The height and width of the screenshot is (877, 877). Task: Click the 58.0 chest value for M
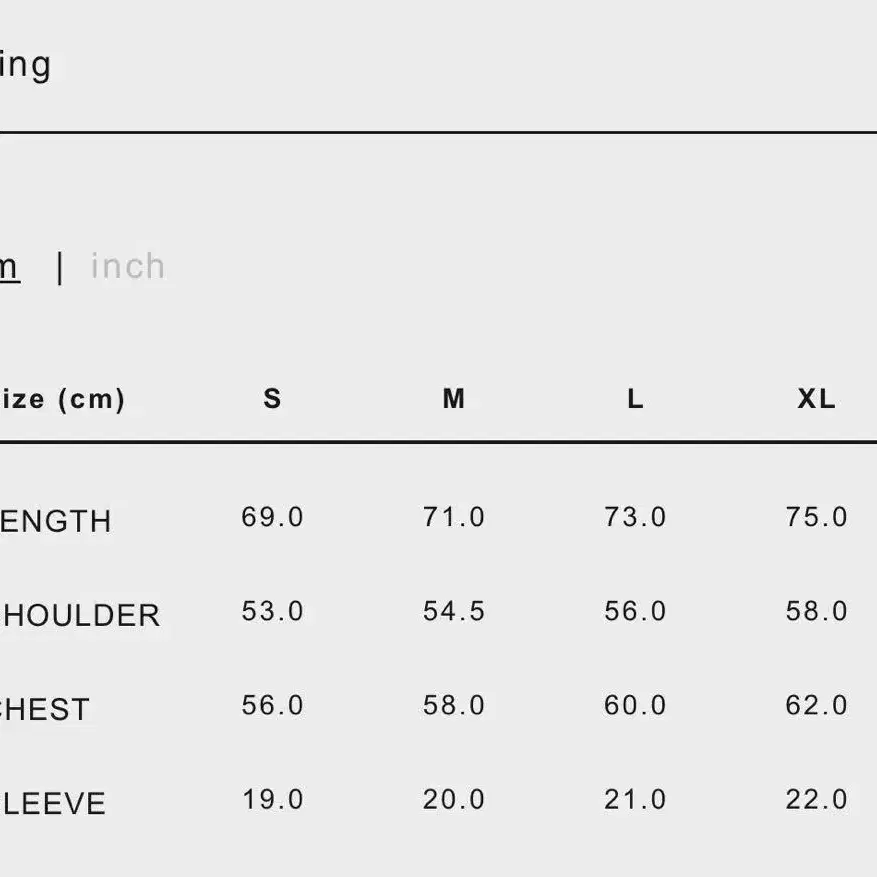pos(454,705)
